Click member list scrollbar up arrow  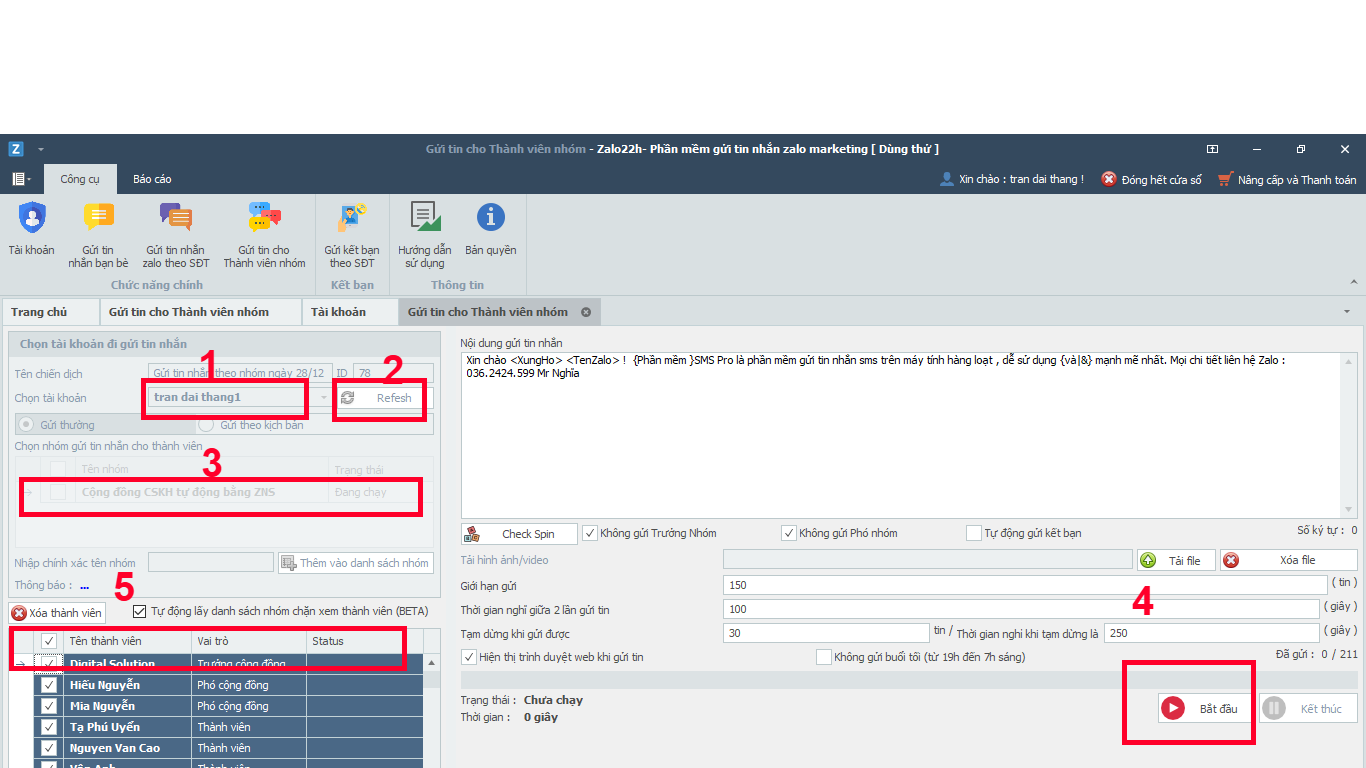click(432, 663)
